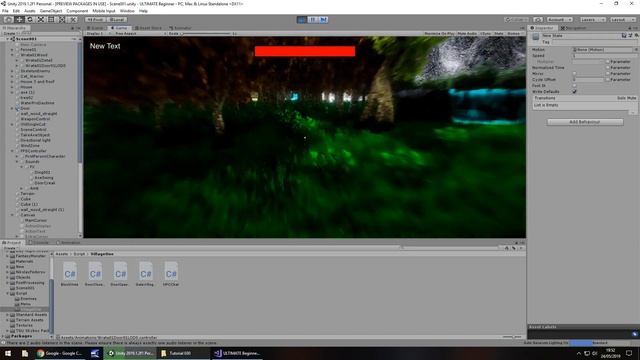Open the Component menu
The image size is (640, 360).
click(x=77, y=11)
